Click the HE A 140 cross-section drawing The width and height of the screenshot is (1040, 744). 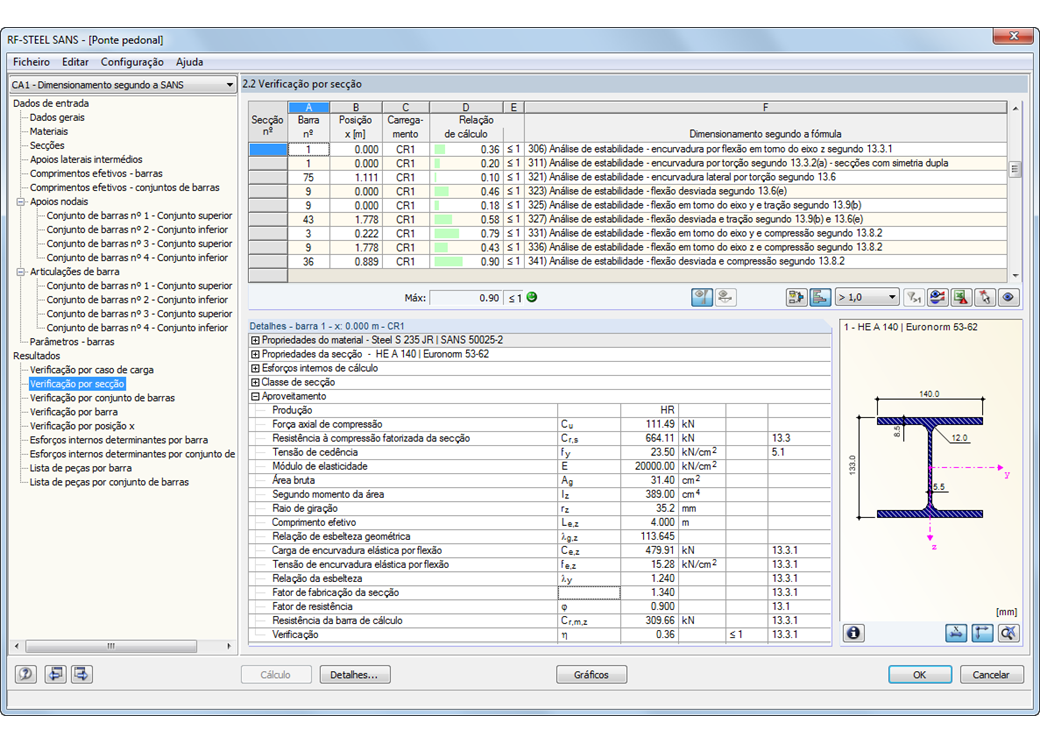(929, 467)
